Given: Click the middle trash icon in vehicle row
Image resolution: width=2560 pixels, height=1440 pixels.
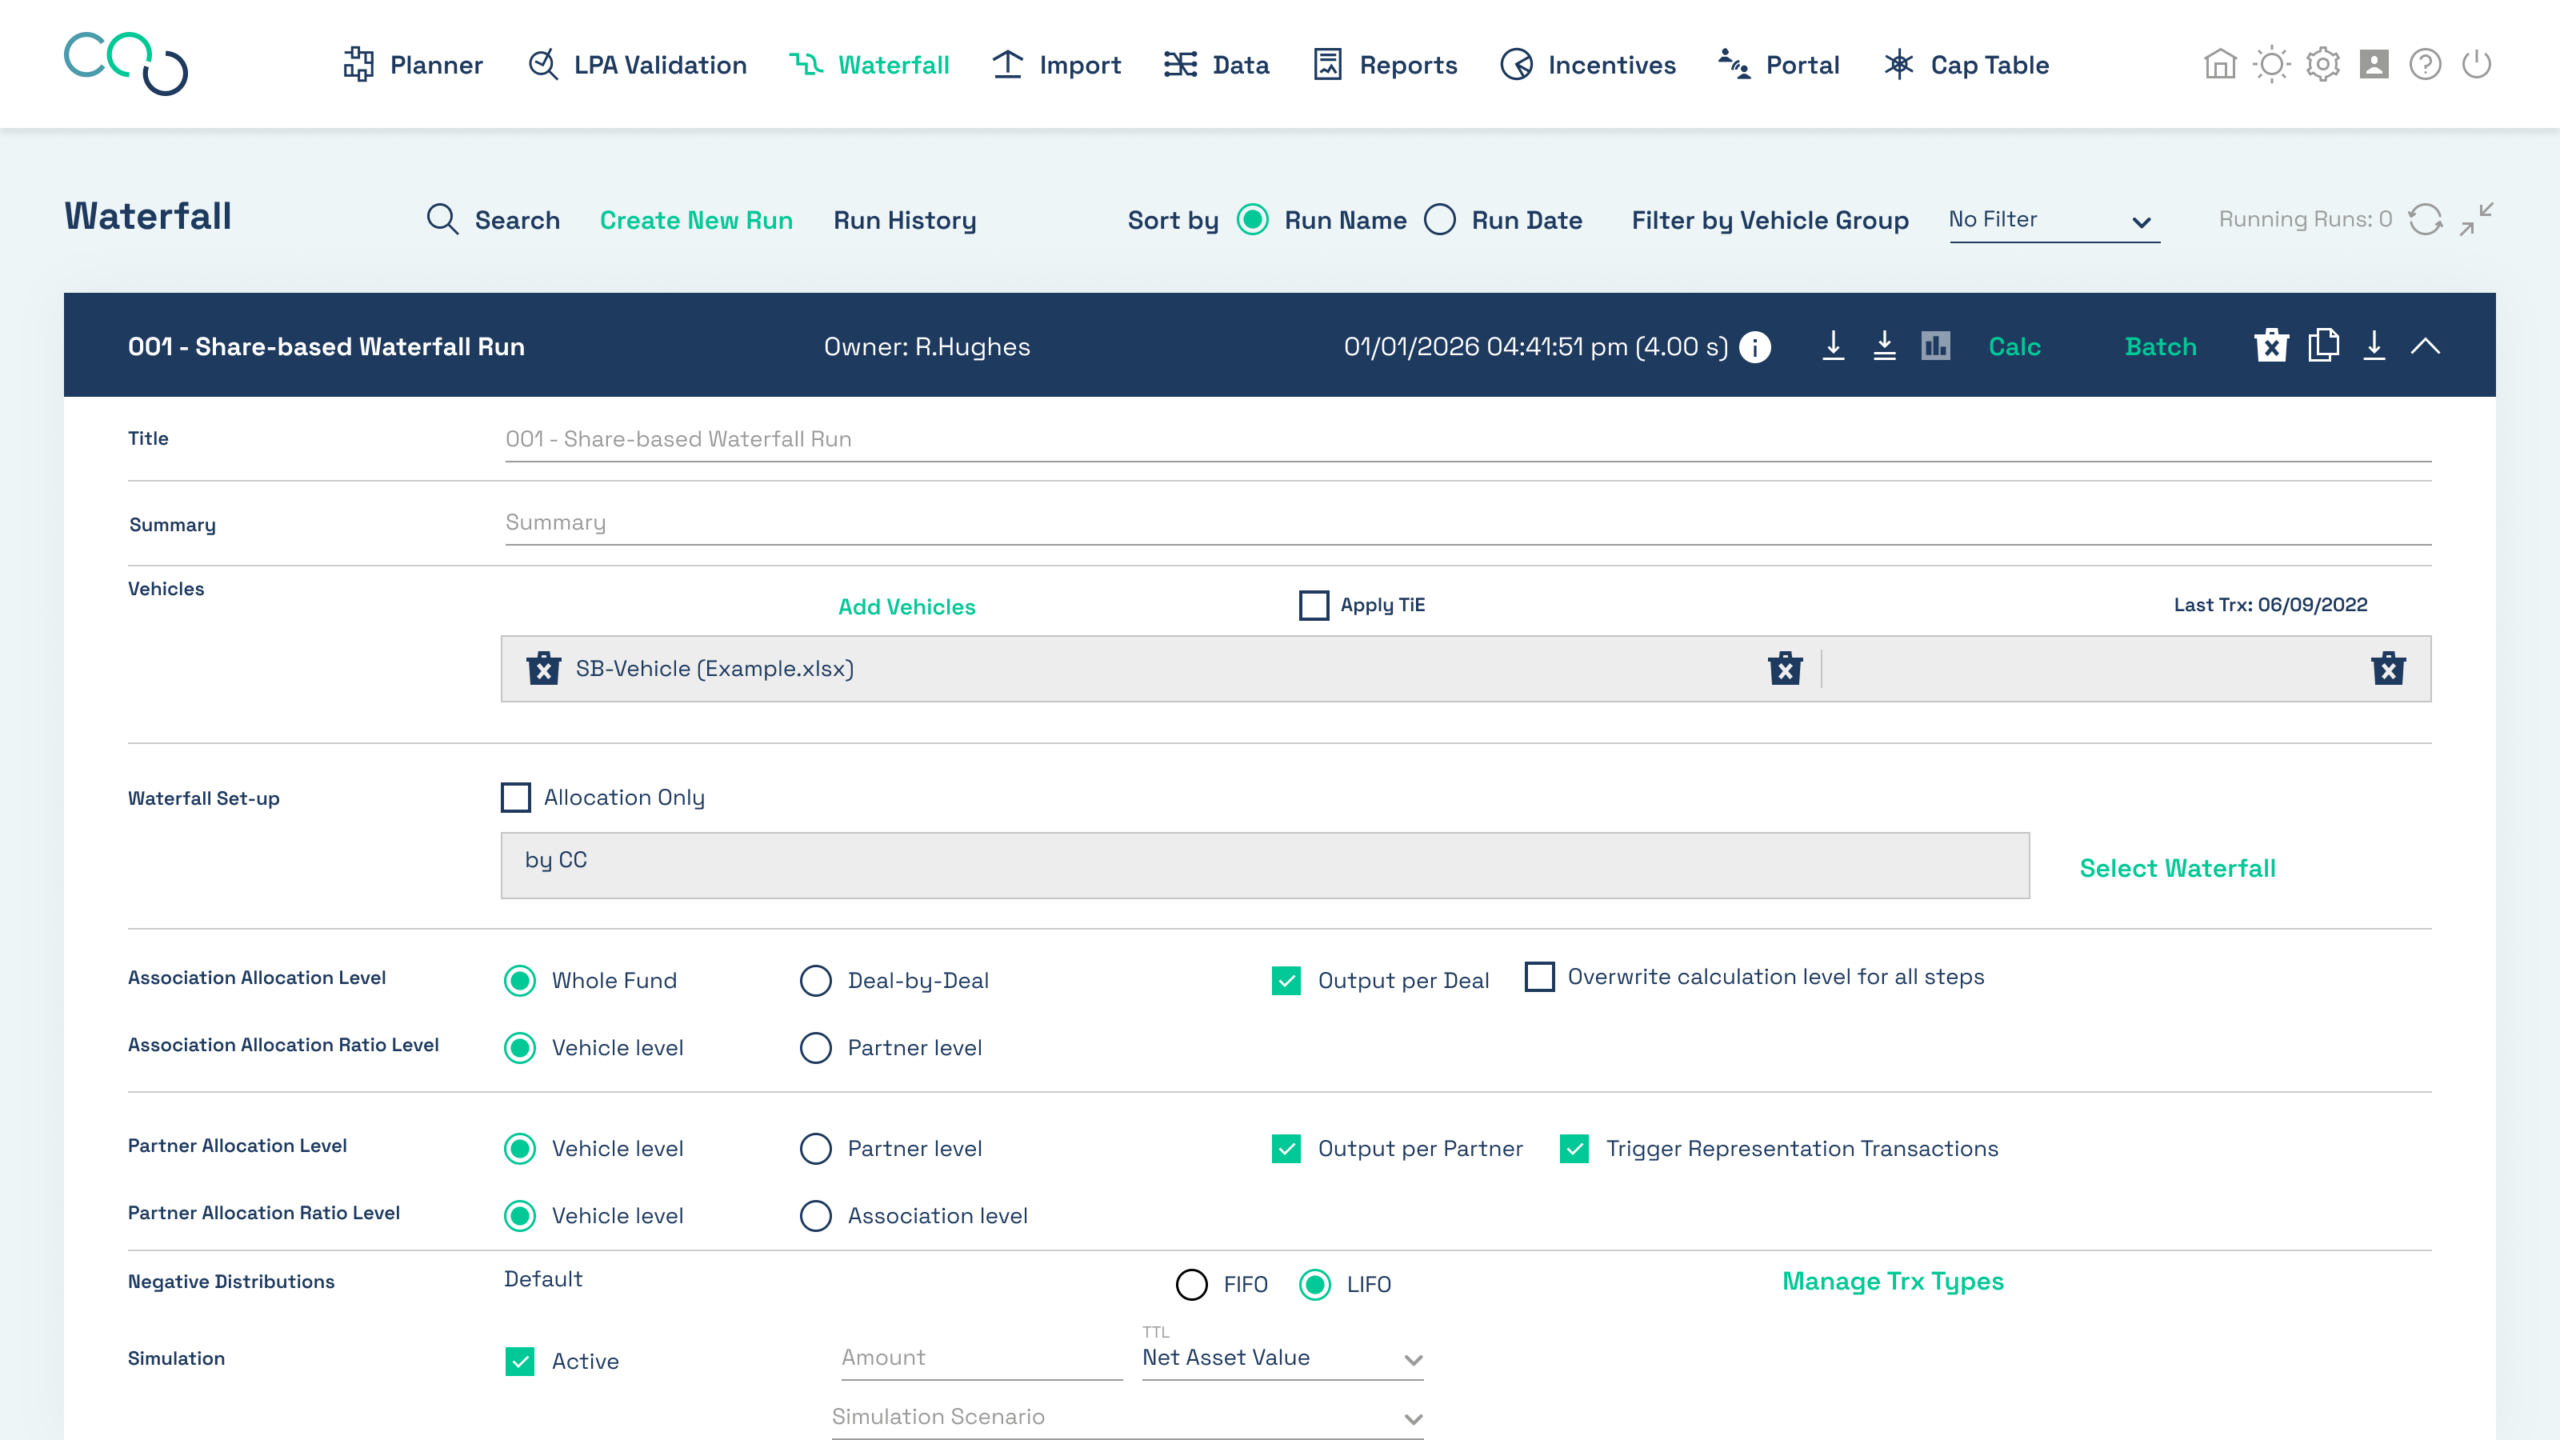Looking at the screenshot, I should (1785, 668).
